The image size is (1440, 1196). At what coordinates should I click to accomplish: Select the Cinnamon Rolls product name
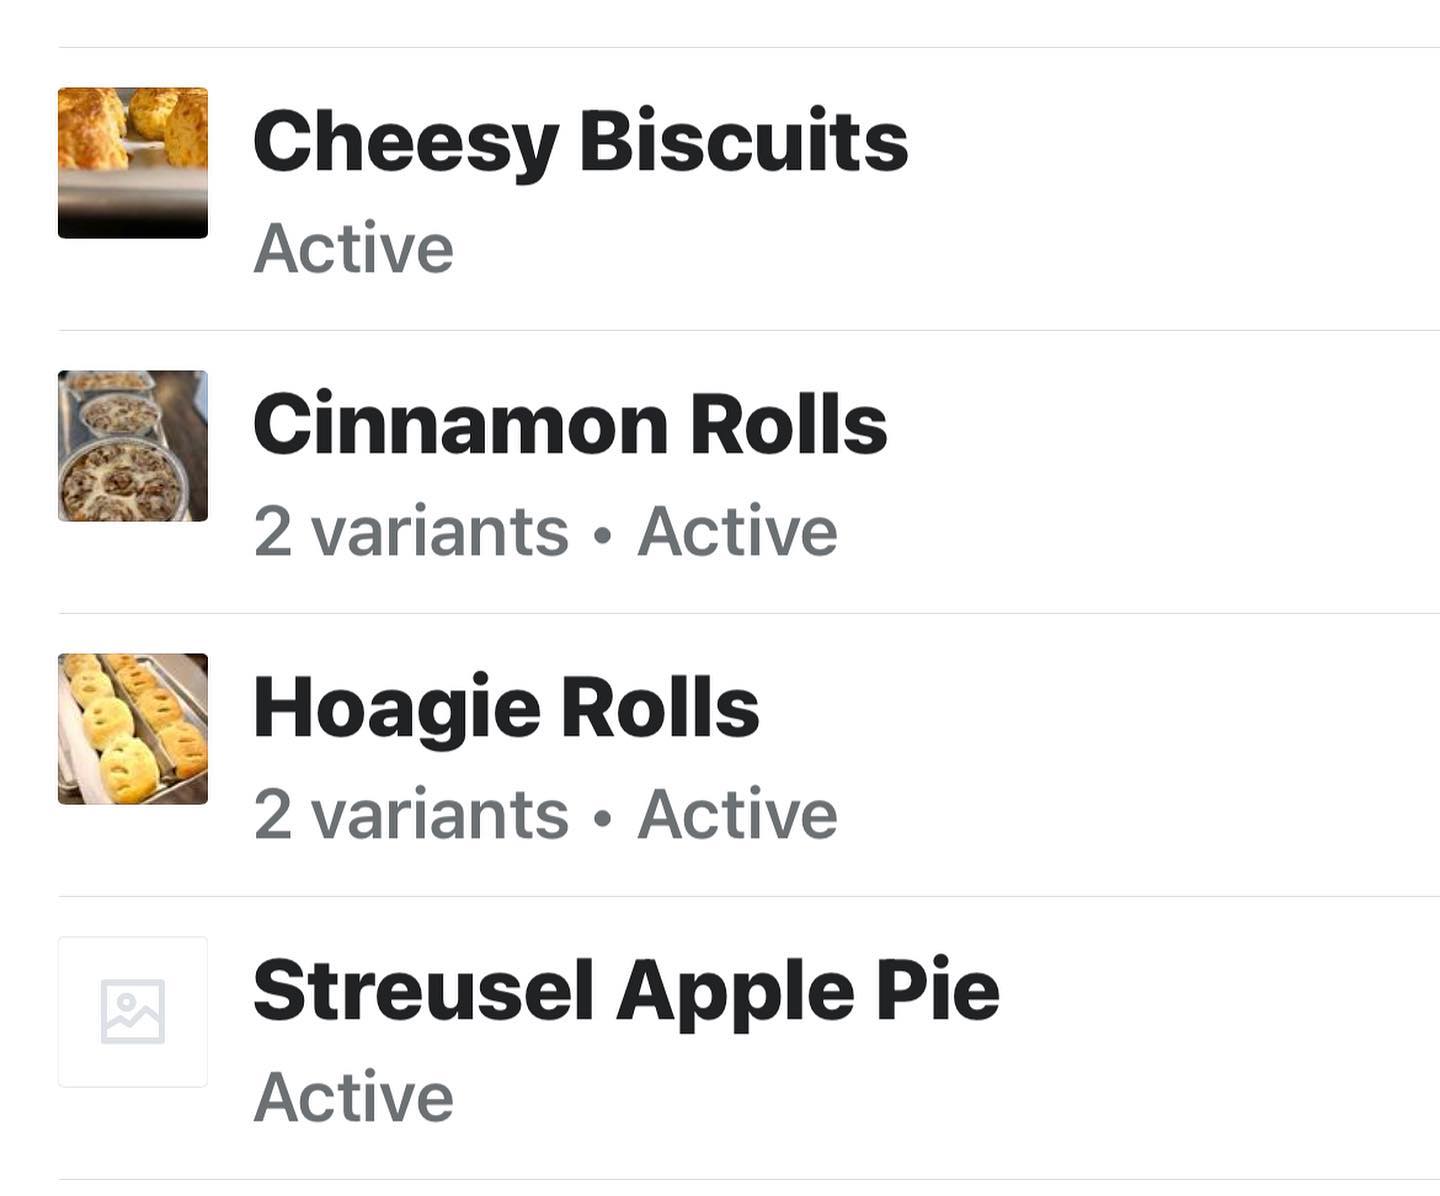pos(570,425)
